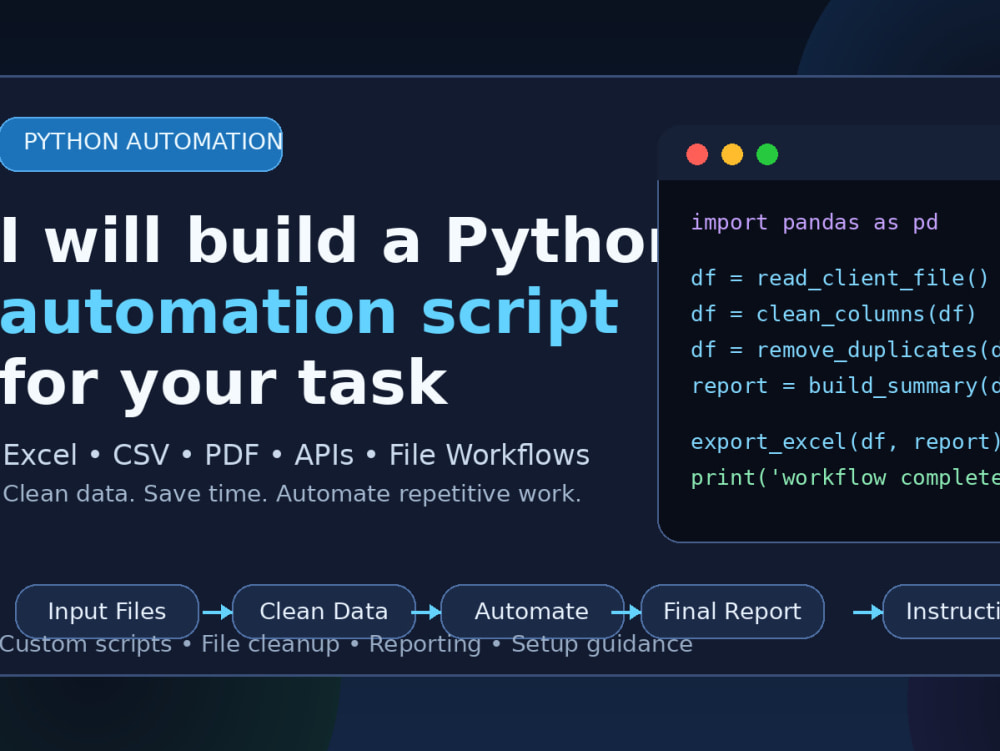Click the PYTHON AUTOMATION badge

141,144
